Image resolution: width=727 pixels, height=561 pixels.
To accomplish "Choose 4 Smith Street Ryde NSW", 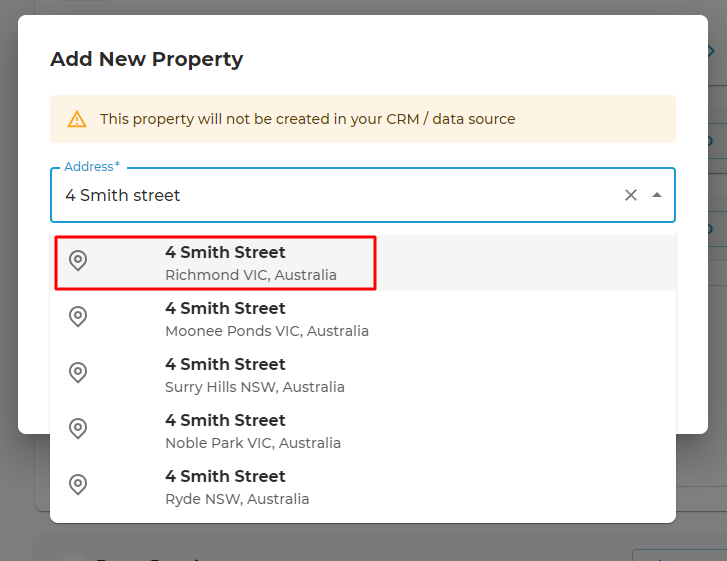I will [363, 487].
